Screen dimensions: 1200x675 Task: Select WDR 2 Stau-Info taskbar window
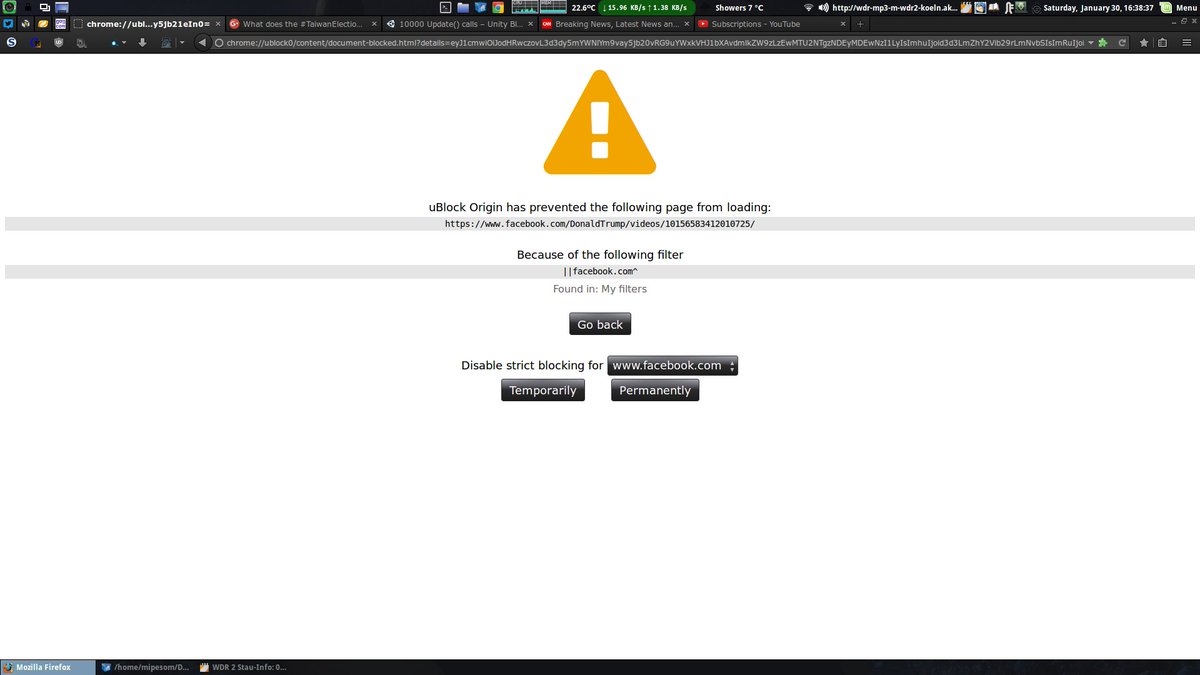coord(244,667)
